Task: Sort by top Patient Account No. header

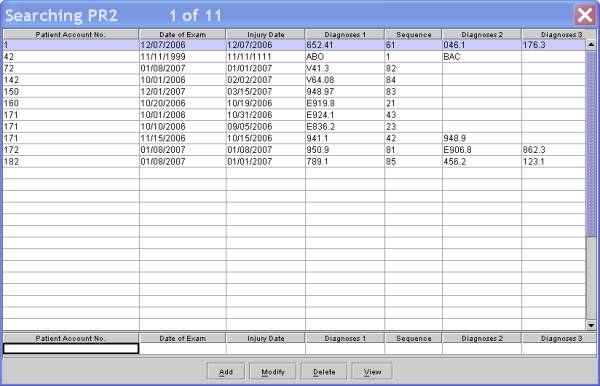Action: [71, 34]
